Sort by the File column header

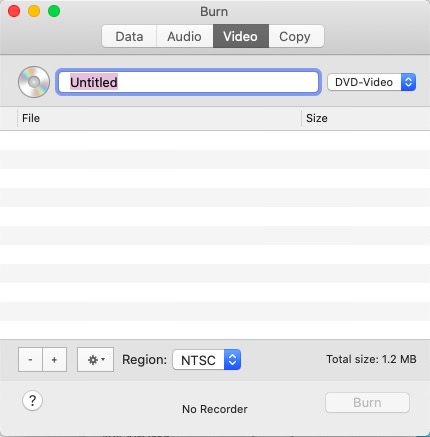[x=159, y=118]
